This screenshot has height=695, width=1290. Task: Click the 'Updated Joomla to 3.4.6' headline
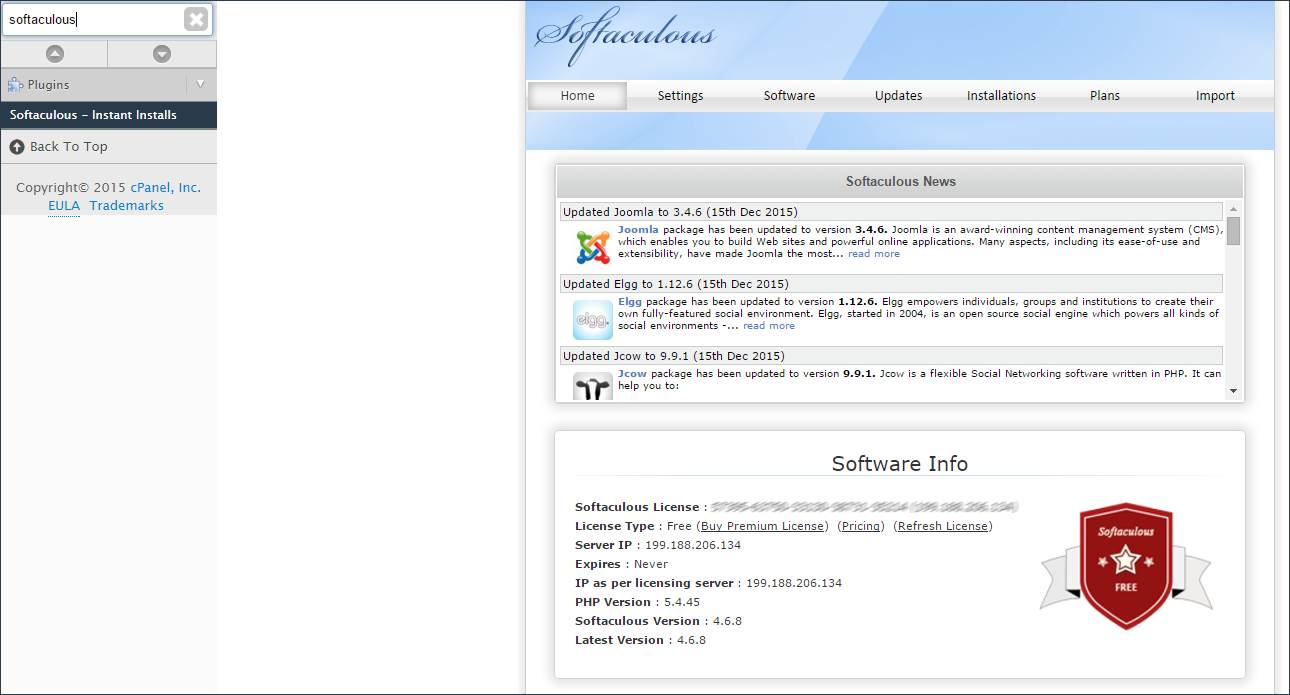click(680, 212)
